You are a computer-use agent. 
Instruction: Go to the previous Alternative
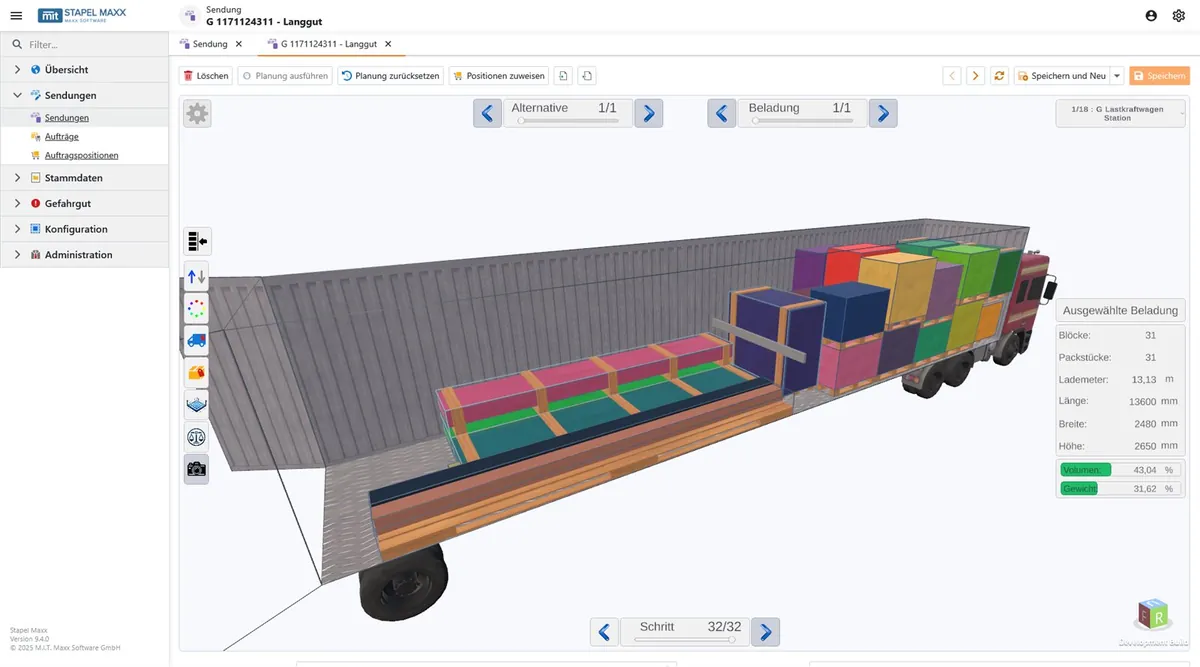point(488,113)
